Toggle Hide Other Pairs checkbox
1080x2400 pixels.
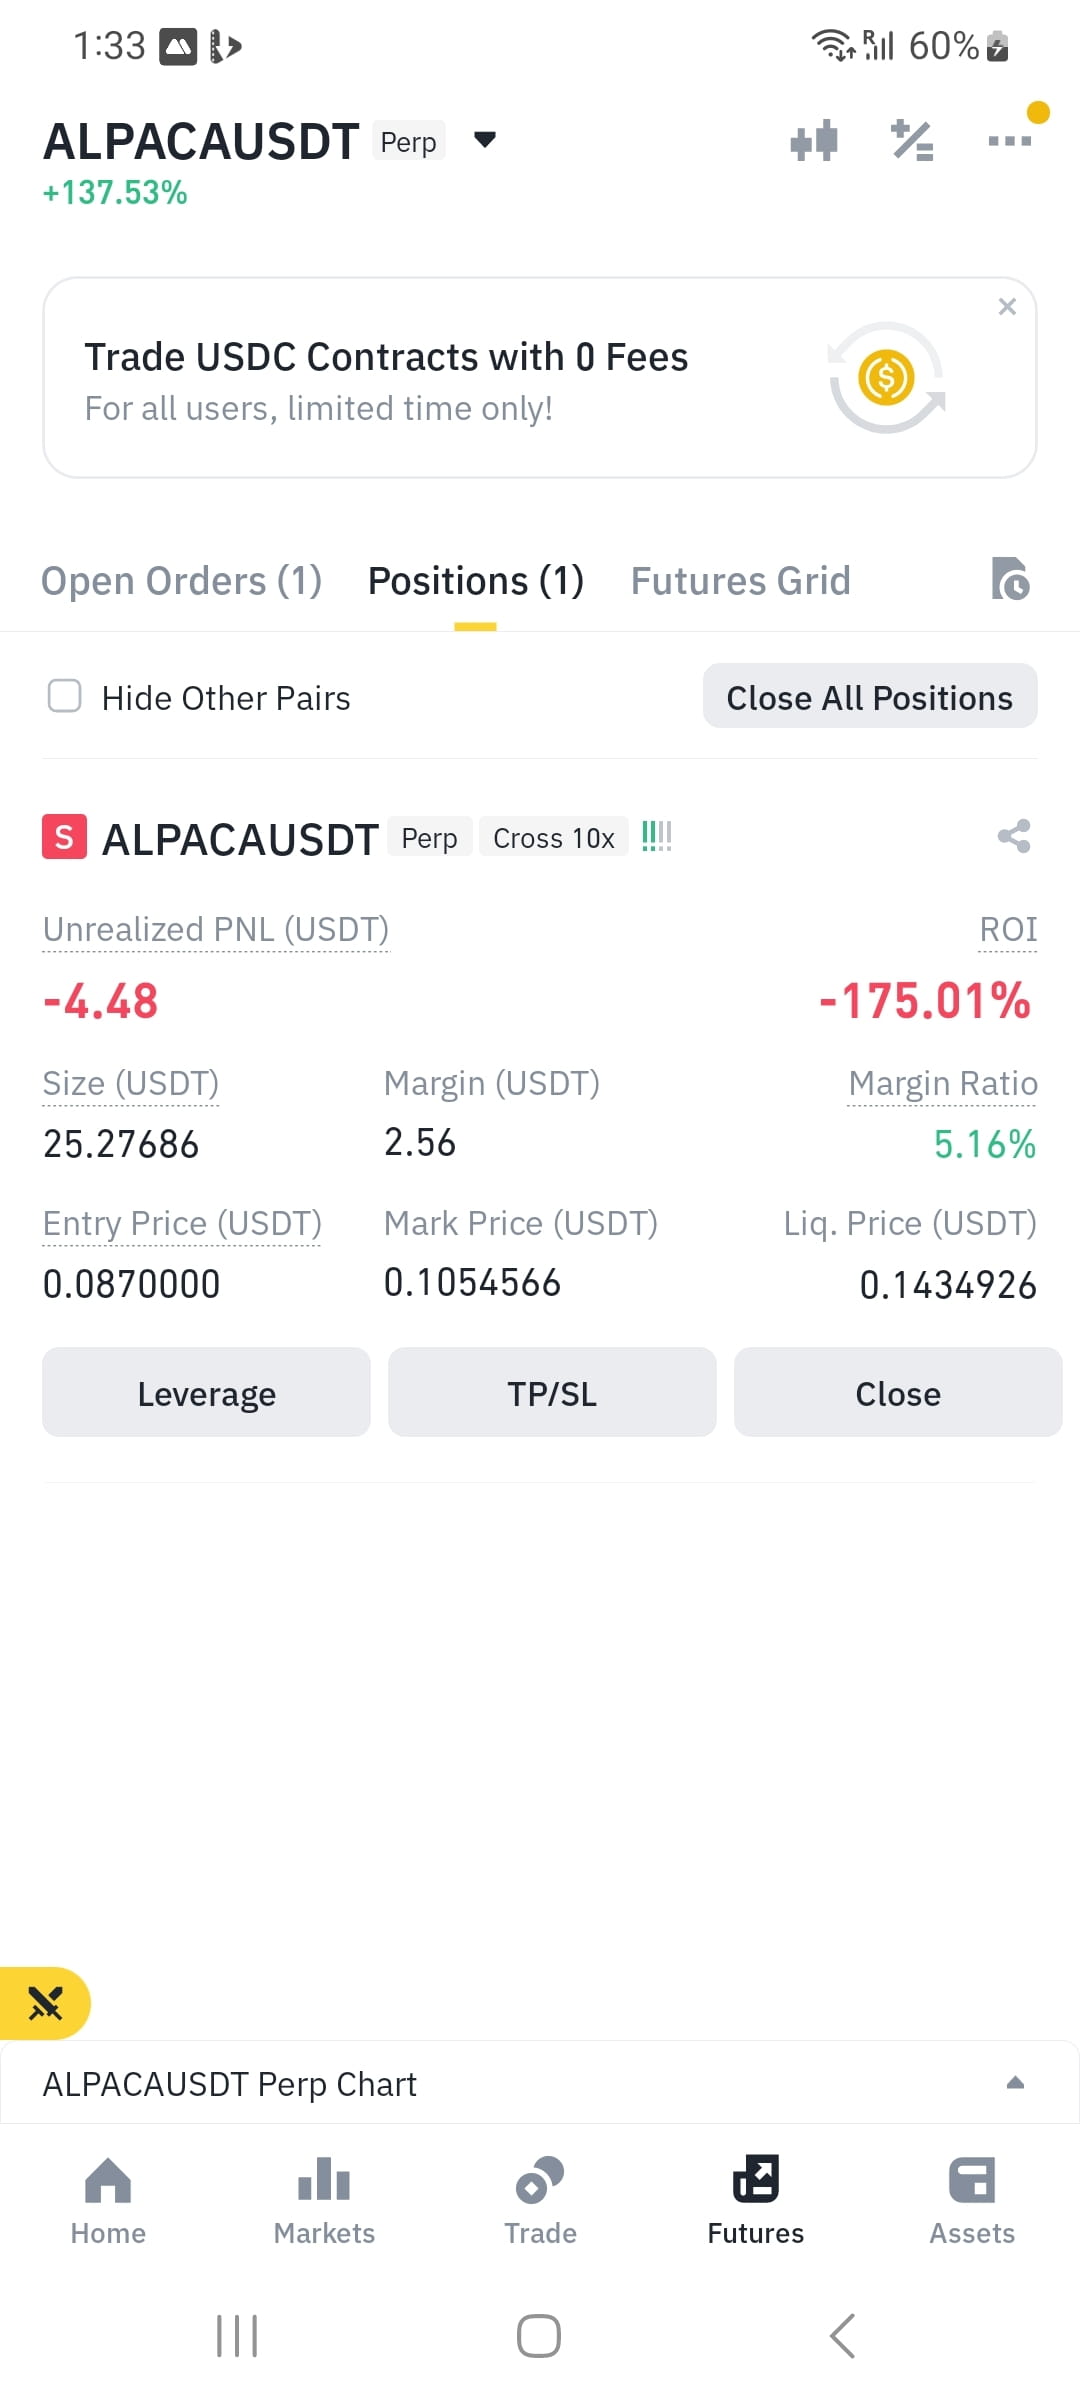click(65, 696)
